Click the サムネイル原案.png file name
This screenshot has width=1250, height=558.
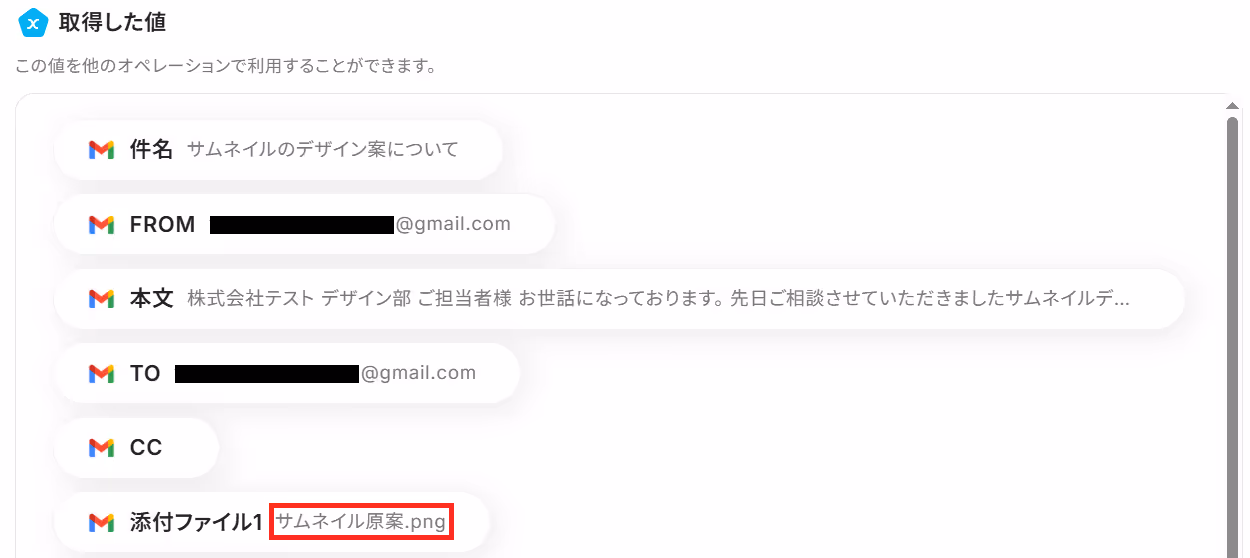coord(361,522)
